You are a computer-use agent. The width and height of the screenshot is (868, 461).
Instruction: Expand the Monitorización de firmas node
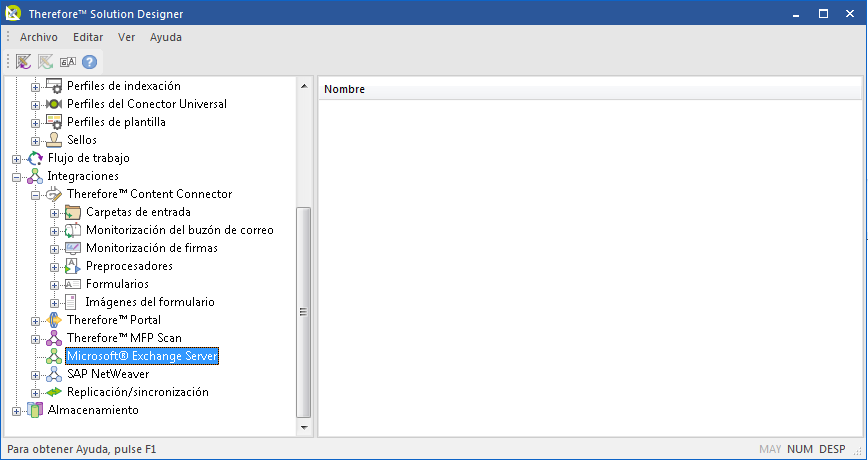click(x=54, y=249)
